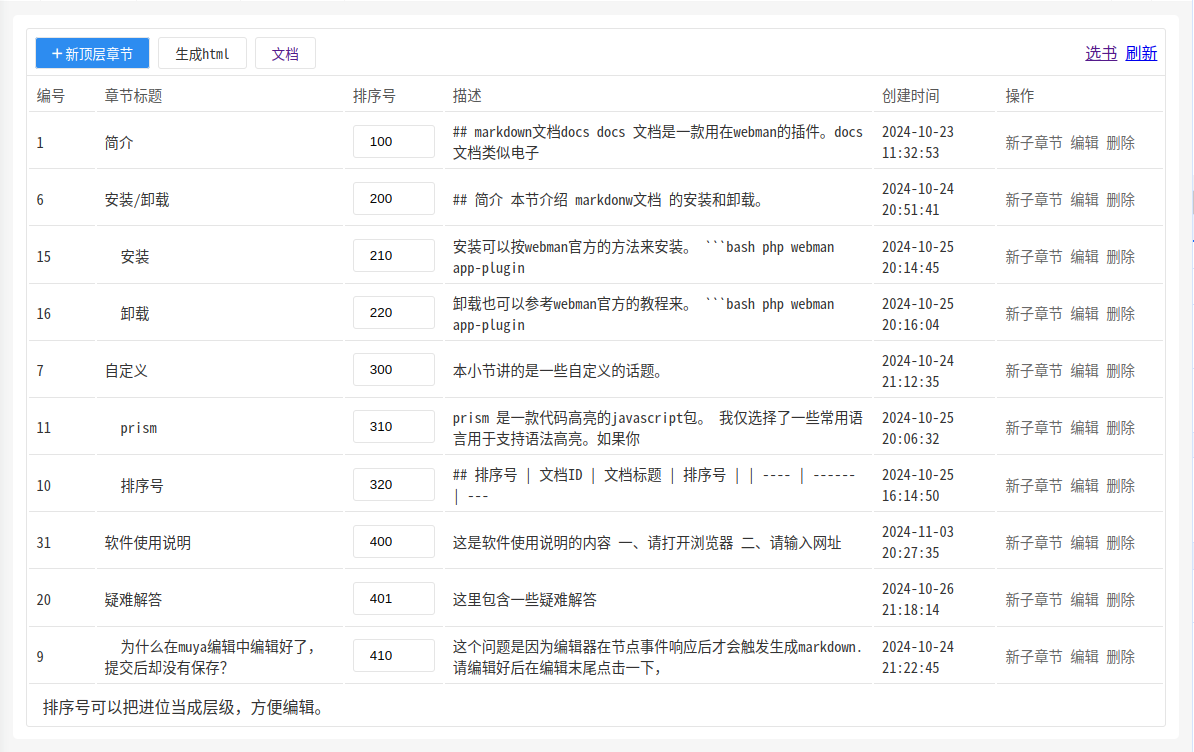Screen dimensions: 1194x752
Task: Click 删除 in the row numbered 9
Action: pyautogui.click(x=1120, y=658)
